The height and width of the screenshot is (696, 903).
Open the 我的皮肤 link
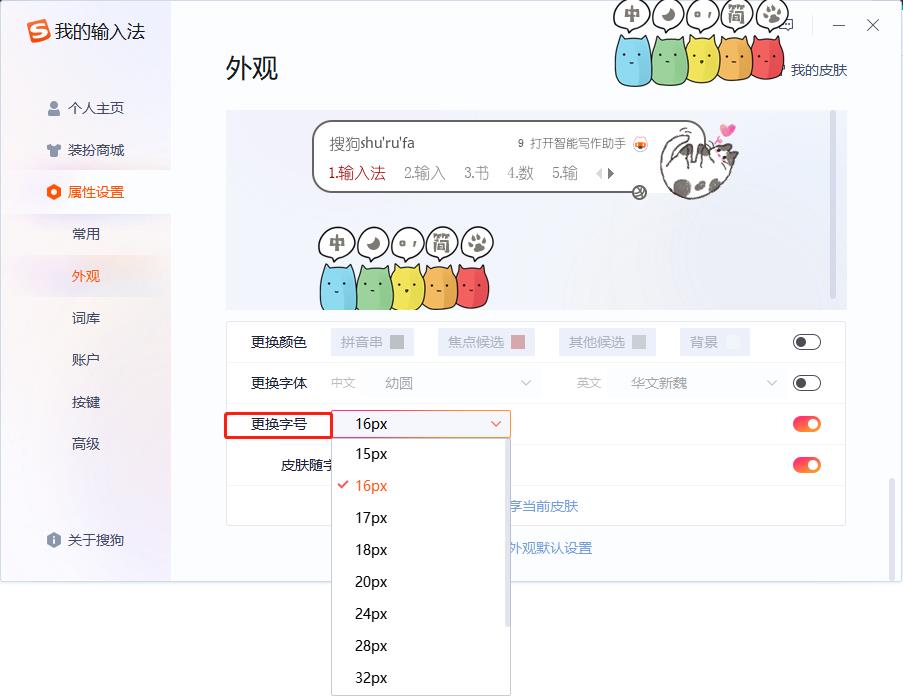coord(818,70)
